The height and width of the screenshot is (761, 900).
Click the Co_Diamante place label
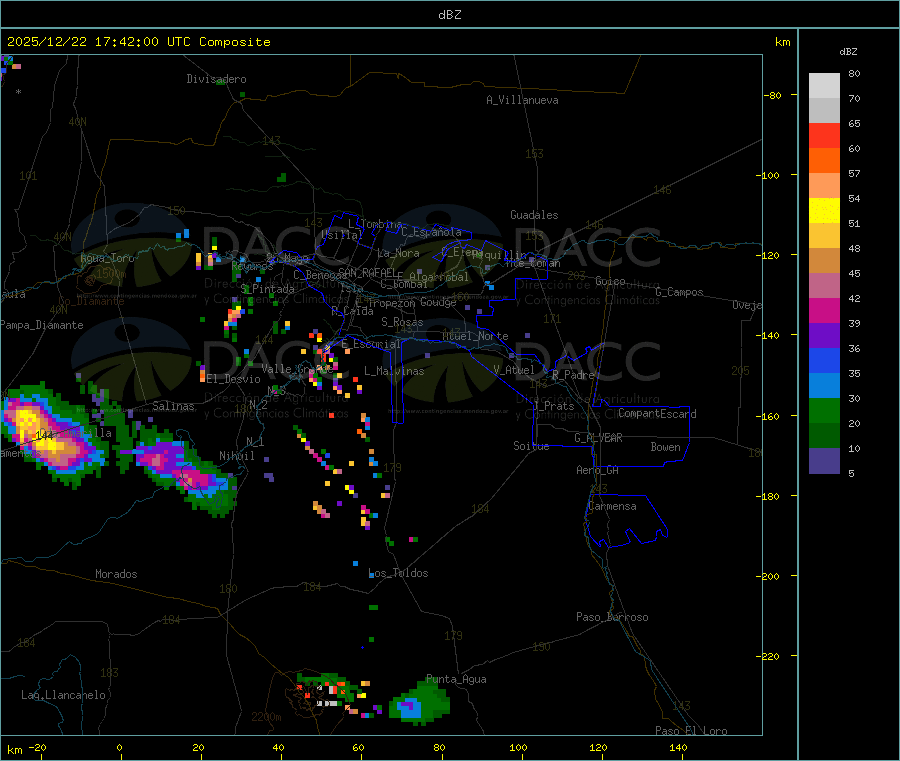click(91, 301)
